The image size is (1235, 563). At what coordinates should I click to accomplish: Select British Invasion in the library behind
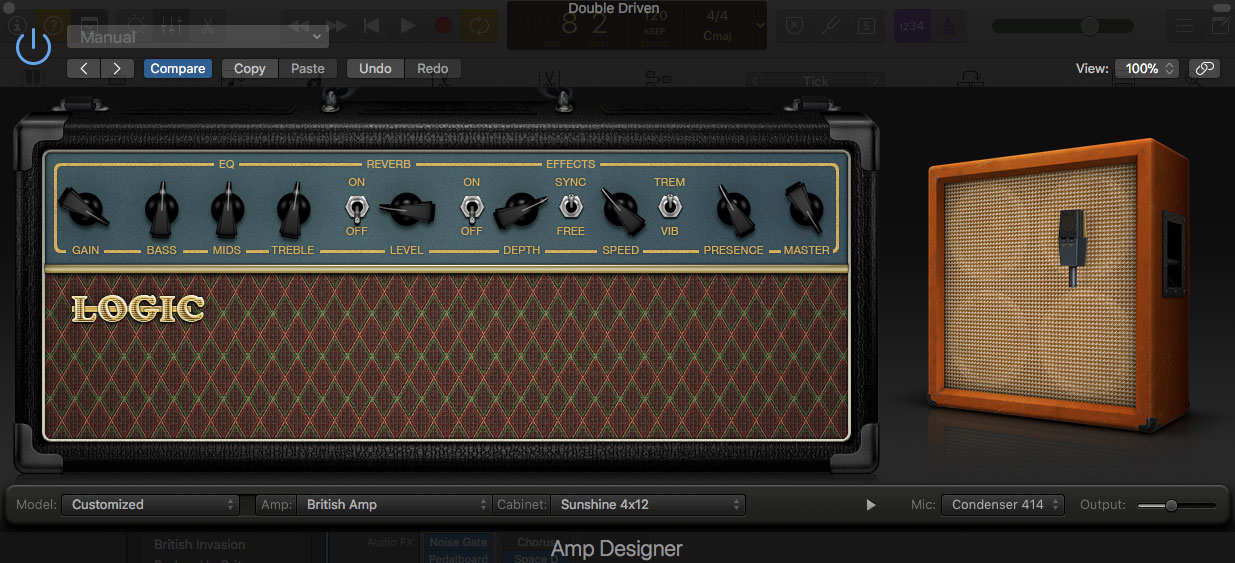pos(199,545)
